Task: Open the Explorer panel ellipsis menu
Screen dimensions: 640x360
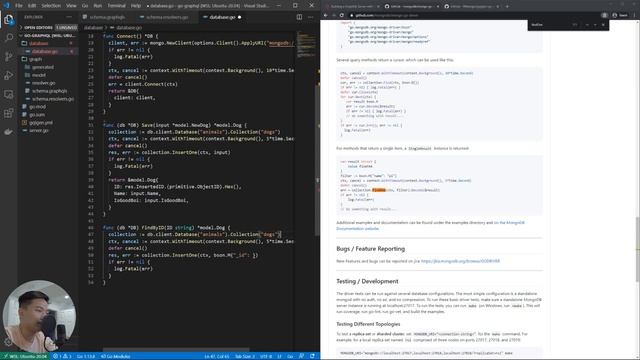Action: pyautogui.click(x=69, y=17)
